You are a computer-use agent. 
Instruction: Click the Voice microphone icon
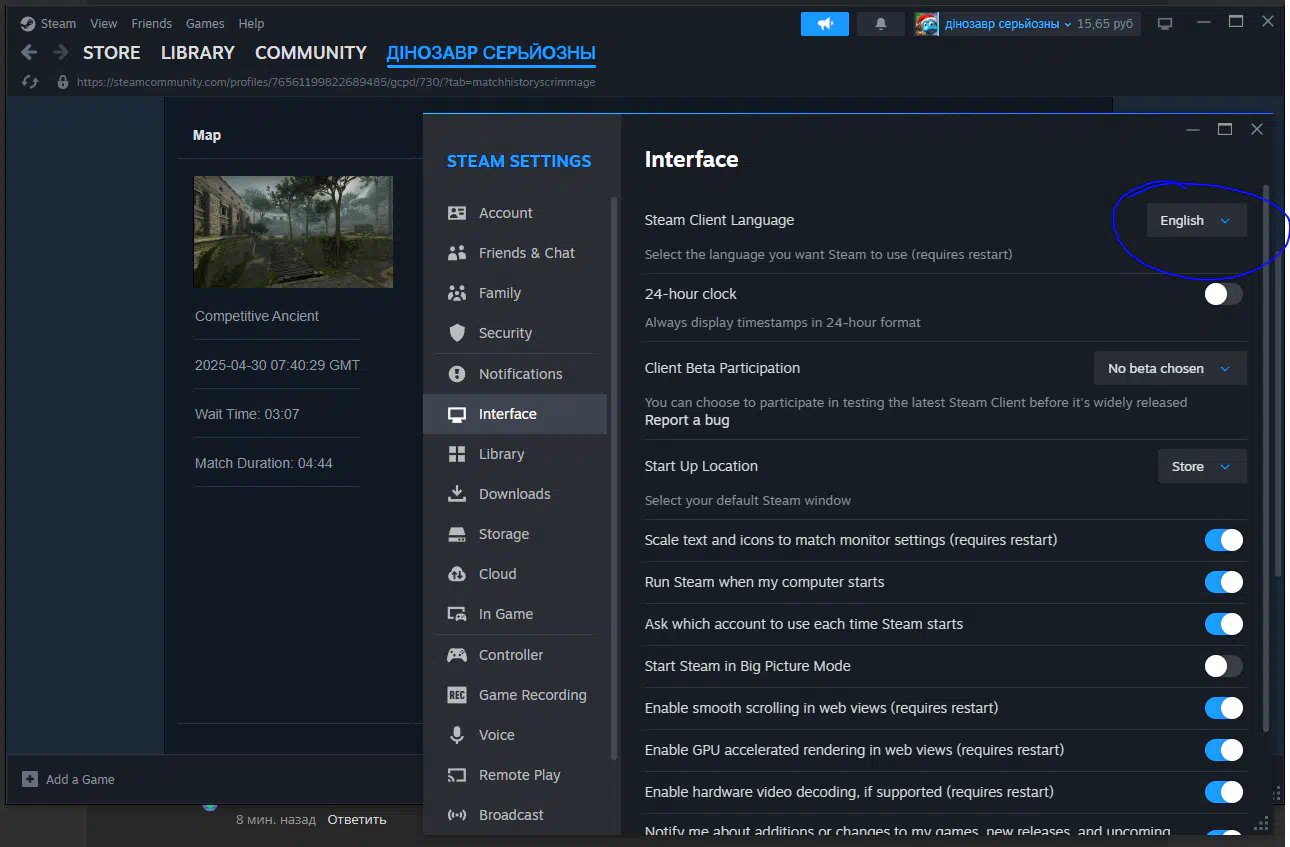457,735
